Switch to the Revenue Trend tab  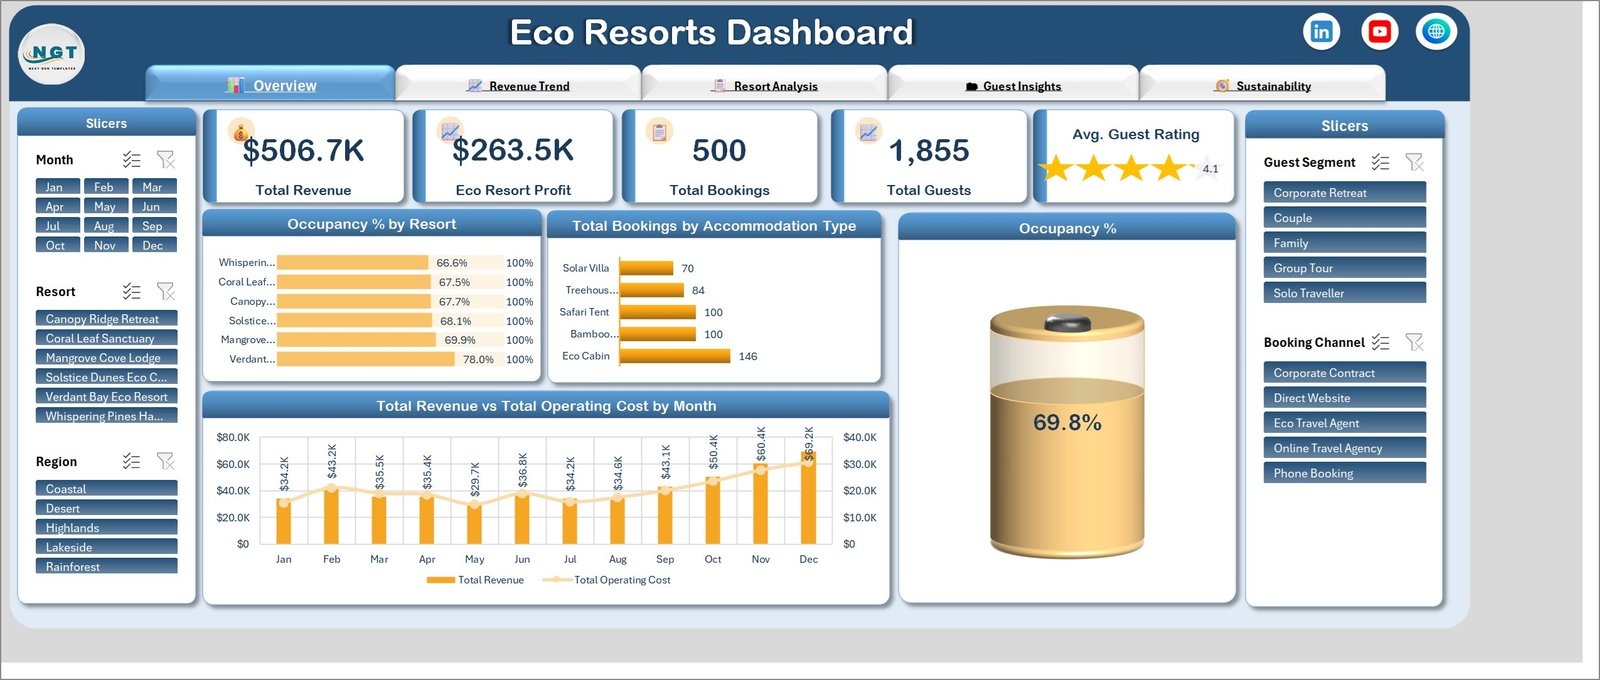(x=518, y=85)
